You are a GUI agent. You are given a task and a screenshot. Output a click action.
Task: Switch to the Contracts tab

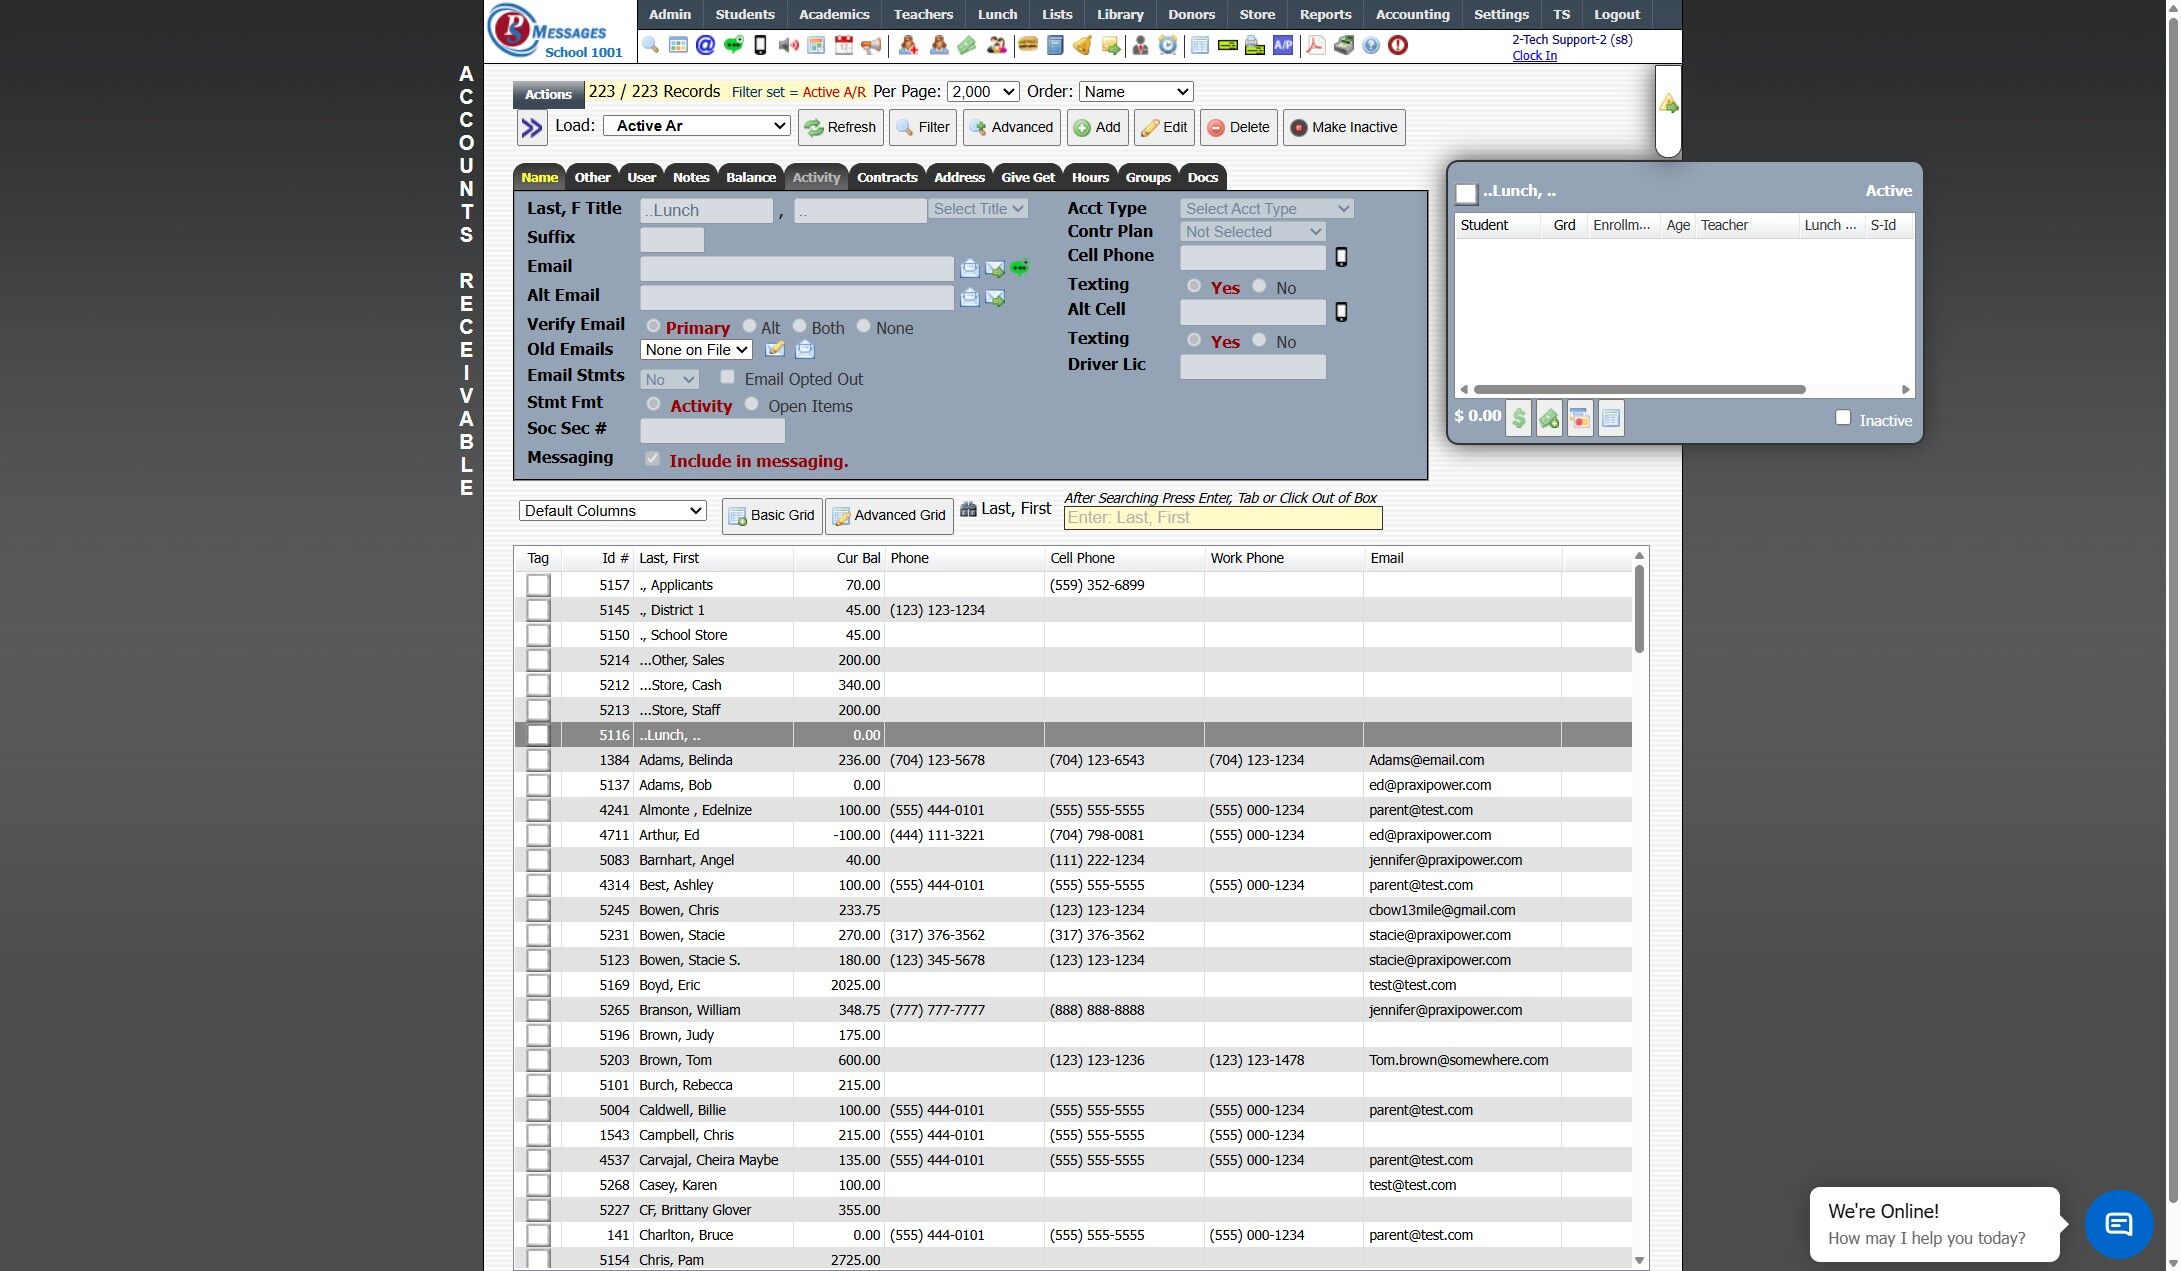pyautogui.click(x=886, y=177)
